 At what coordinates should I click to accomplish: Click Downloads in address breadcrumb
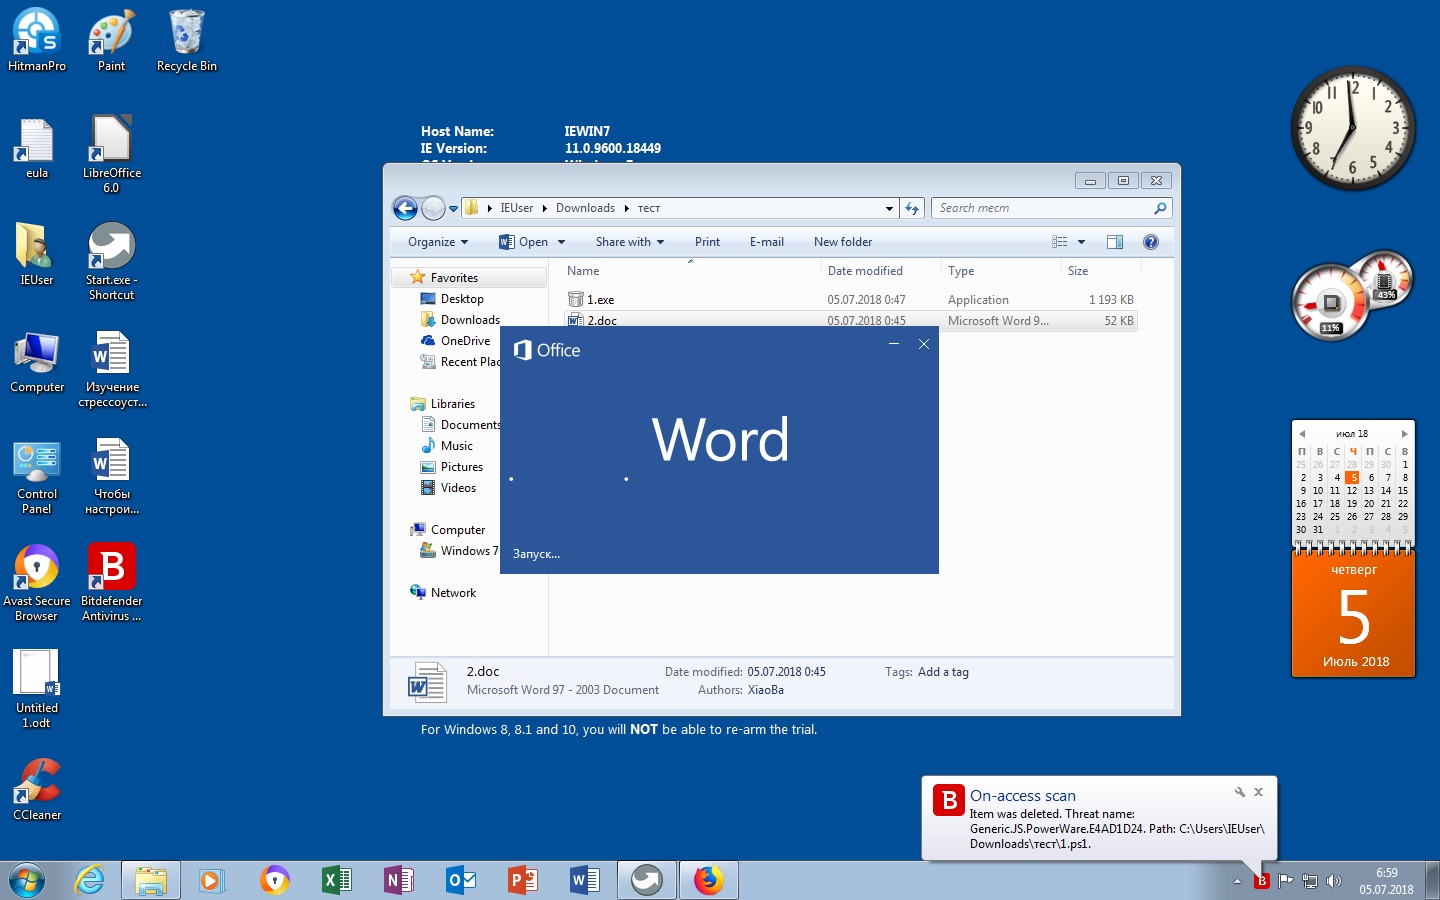point(585,208)
